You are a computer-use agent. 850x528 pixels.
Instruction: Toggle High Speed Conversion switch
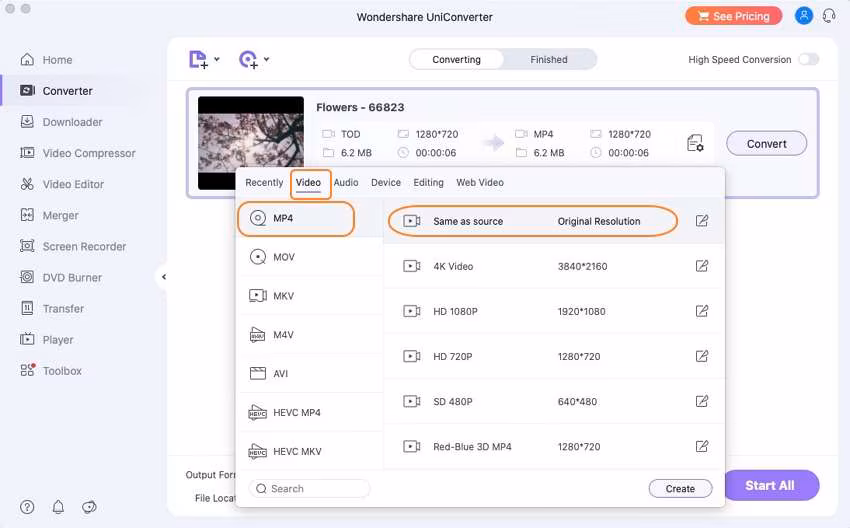pos(808,59)
